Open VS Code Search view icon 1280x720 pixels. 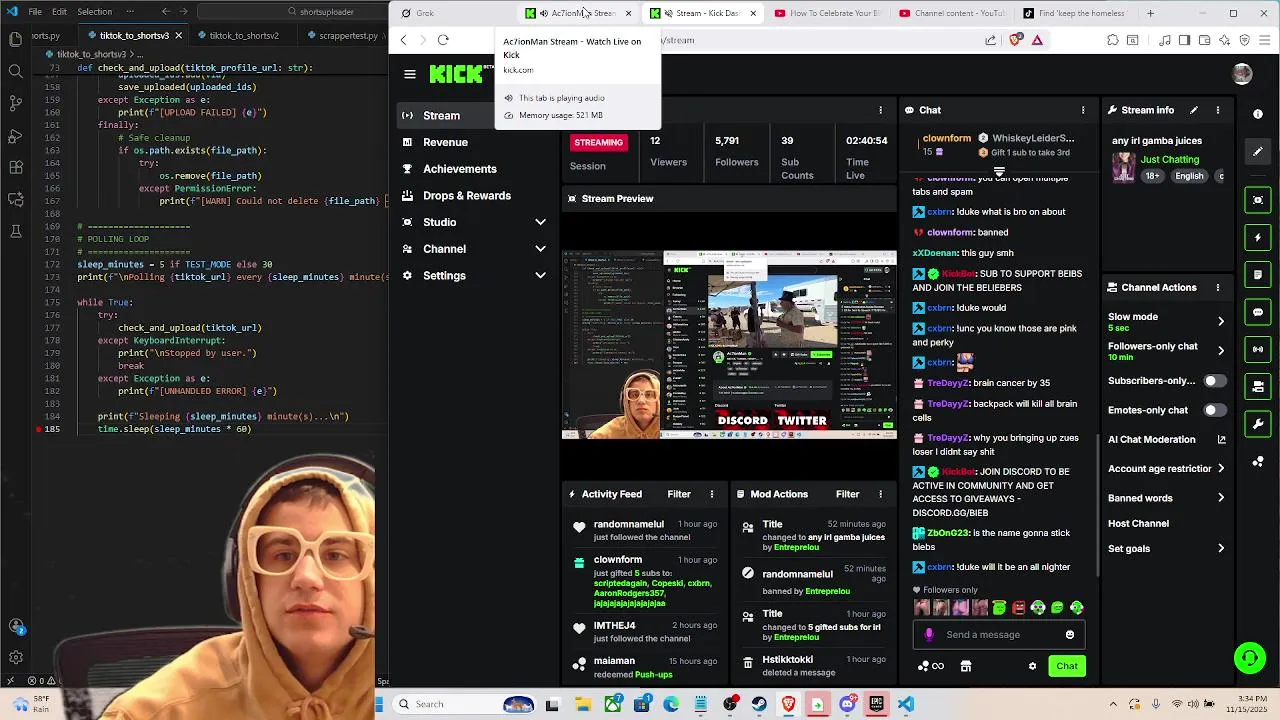[x=15, y=71]
